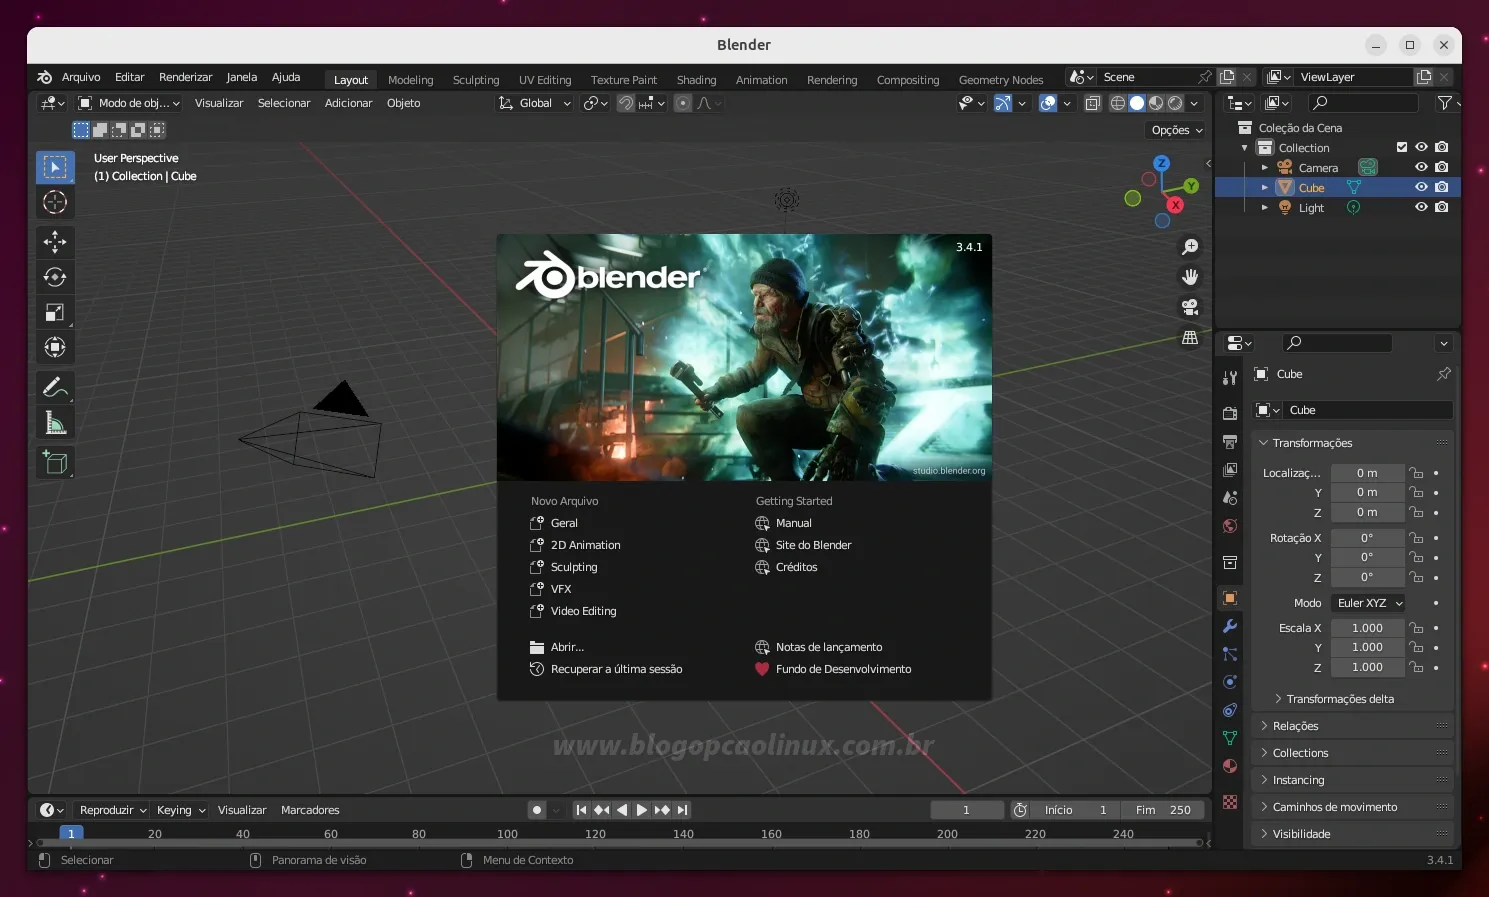
Task: Switch to the Modeling workspace tab
Action: 411,80
